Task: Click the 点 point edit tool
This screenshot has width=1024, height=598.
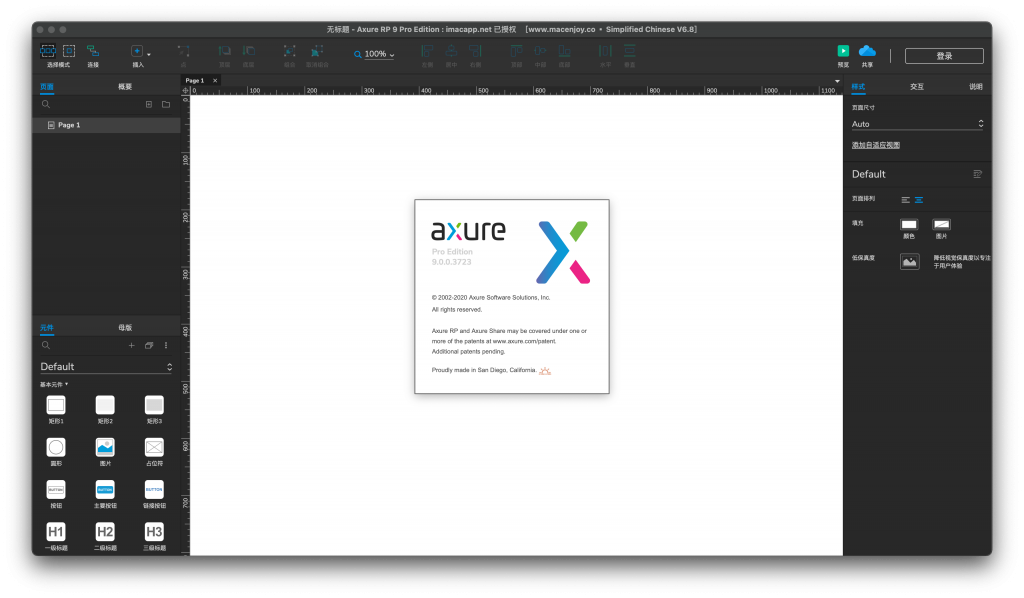Action: [184, 51]
